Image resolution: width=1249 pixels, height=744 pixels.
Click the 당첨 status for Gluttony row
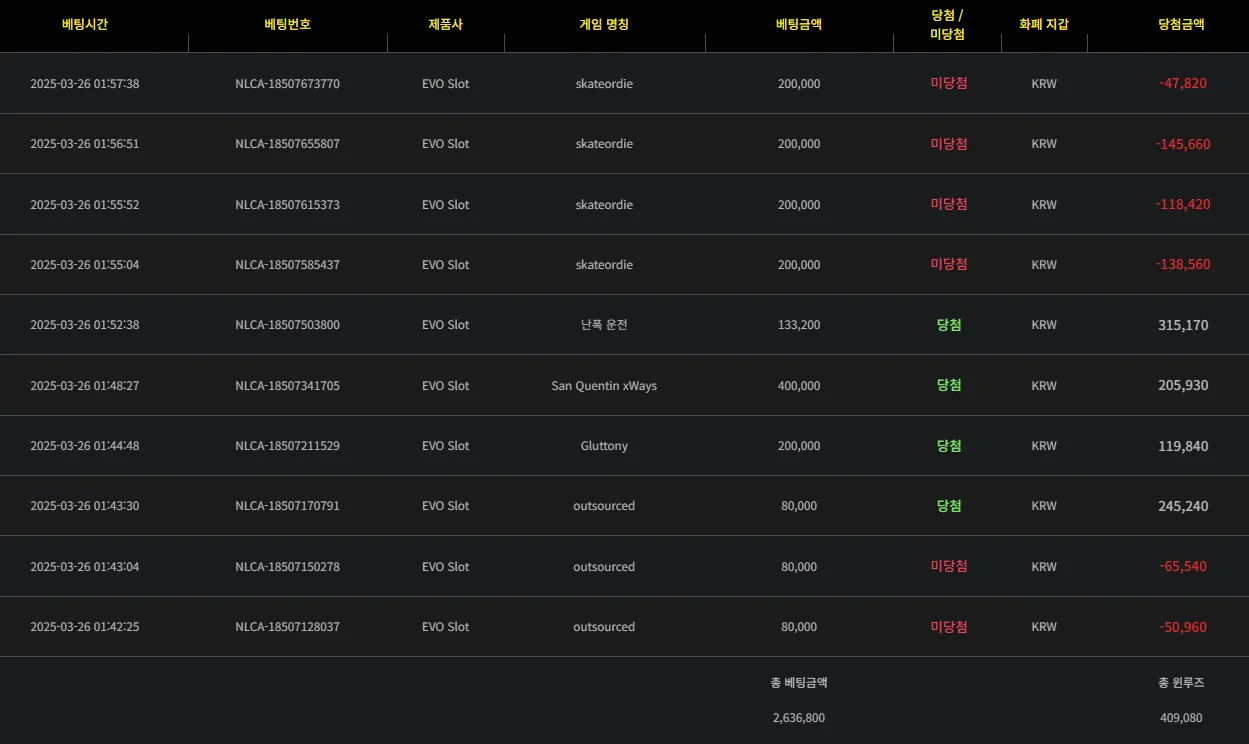point(949,446)
